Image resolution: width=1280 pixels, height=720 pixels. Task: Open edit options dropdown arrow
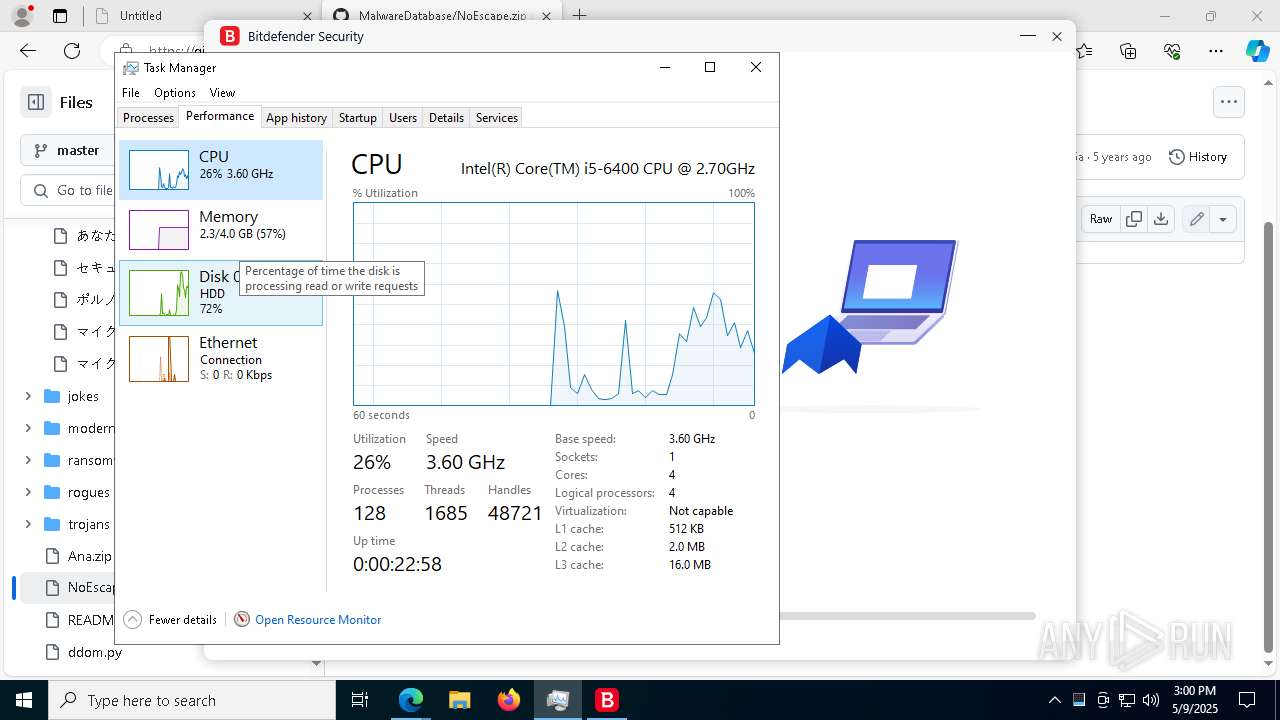(1223, 219)
